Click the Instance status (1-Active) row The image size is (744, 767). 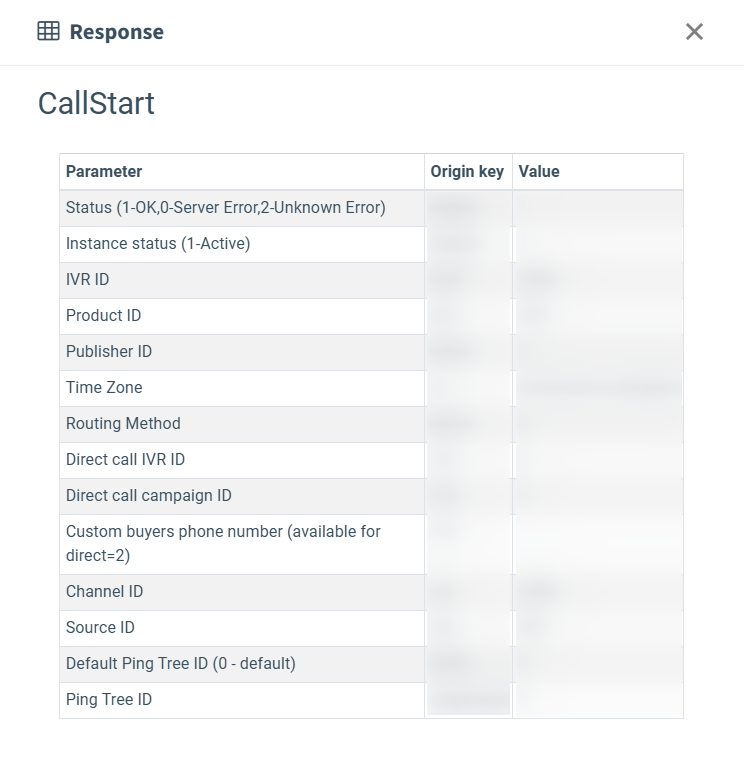pyautogui.click(x=158, y=244)
